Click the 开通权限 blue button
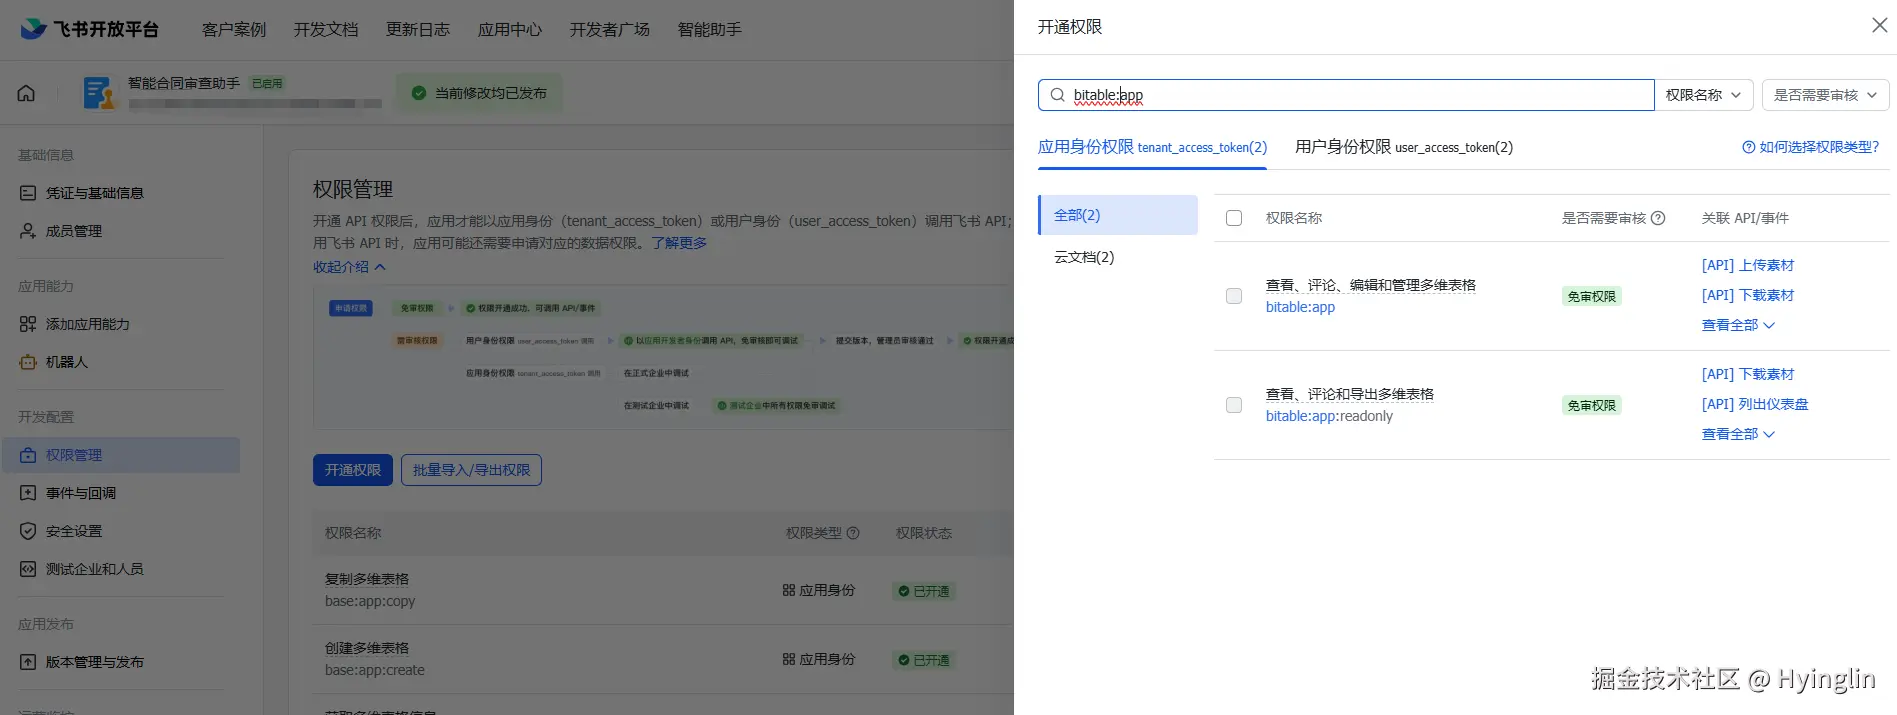 click(353, 470)
